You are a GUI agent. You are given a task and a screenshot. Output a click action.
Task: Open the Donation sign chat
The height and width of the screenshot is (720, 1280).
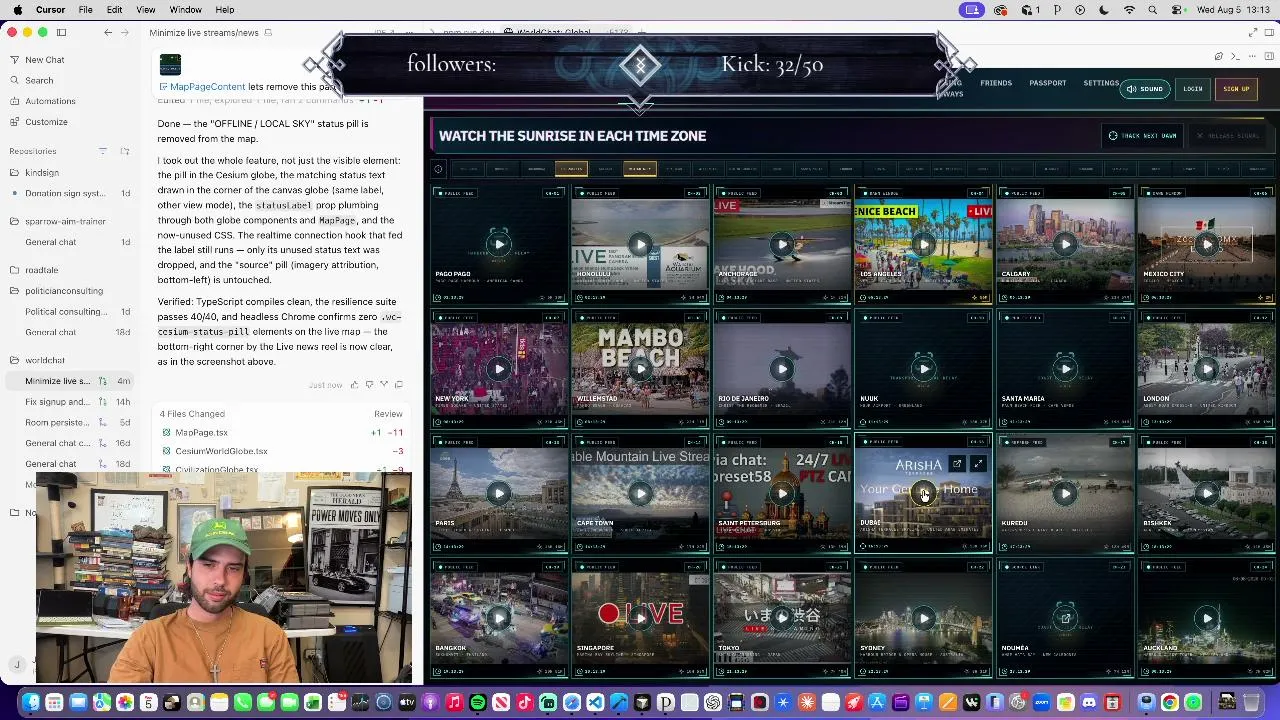click(70, 194)
